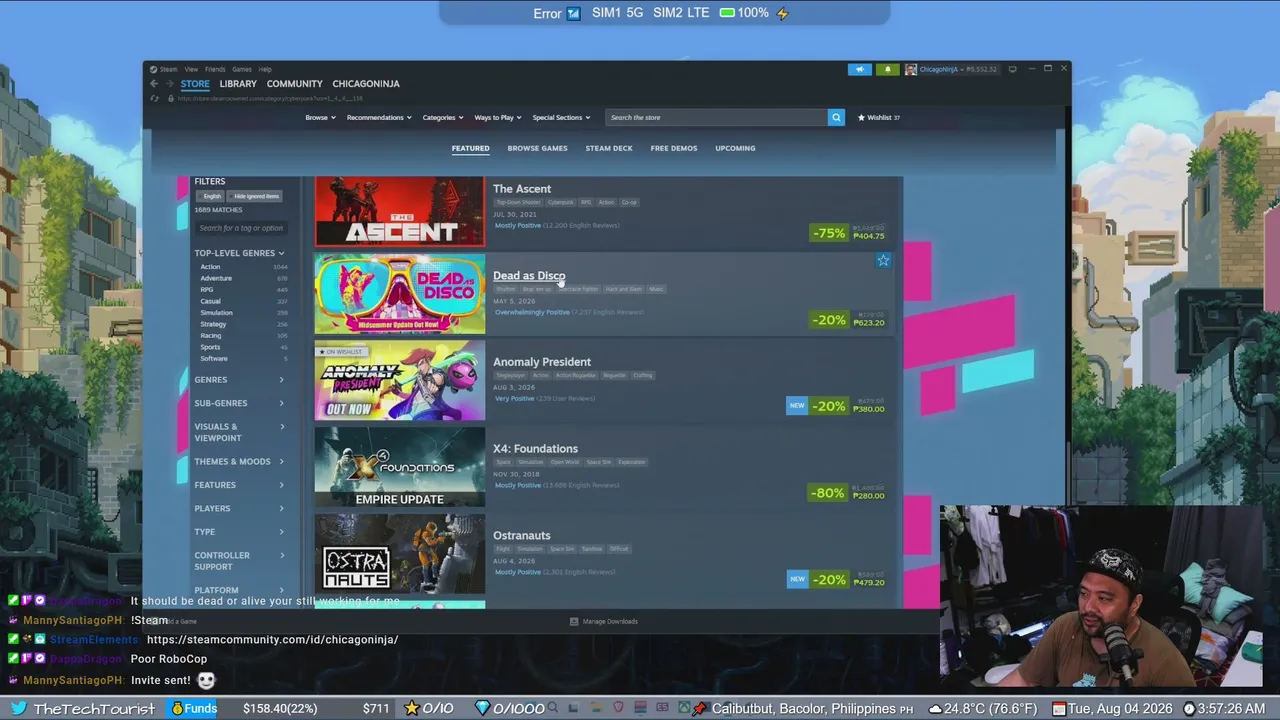Viewport: 1280px width, 720px height.
Task: Expand the Features filter section
Action: [x=239, y=485]
